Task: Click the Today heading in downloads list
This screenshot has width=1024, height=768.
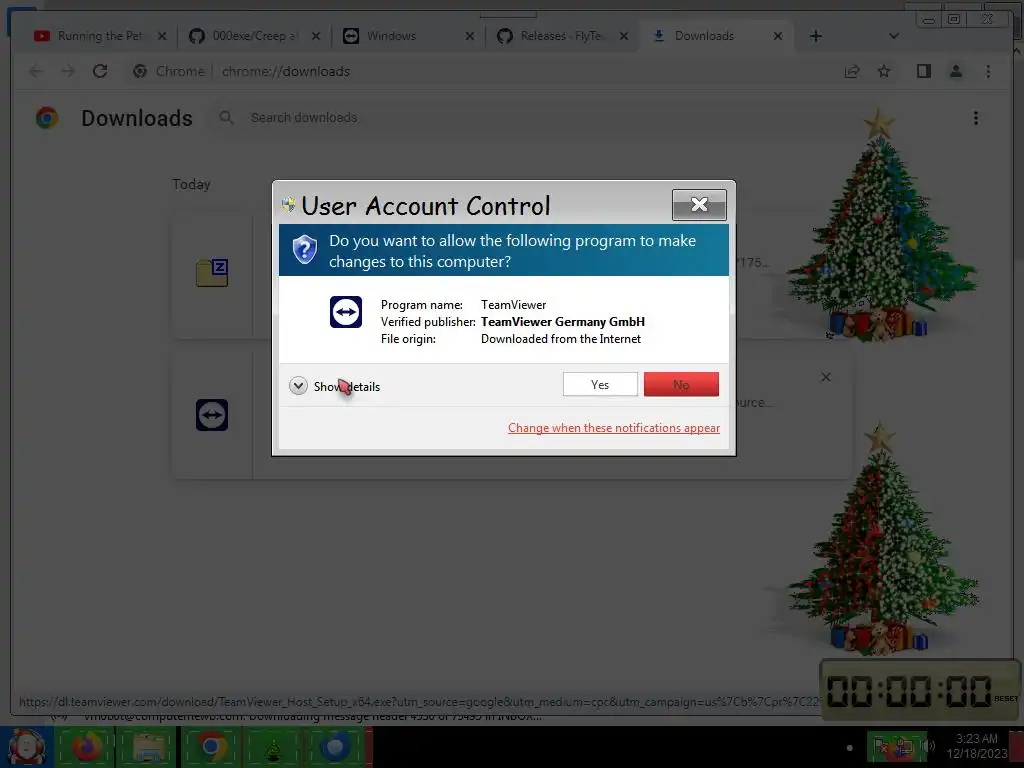Action: coord(191,184)
